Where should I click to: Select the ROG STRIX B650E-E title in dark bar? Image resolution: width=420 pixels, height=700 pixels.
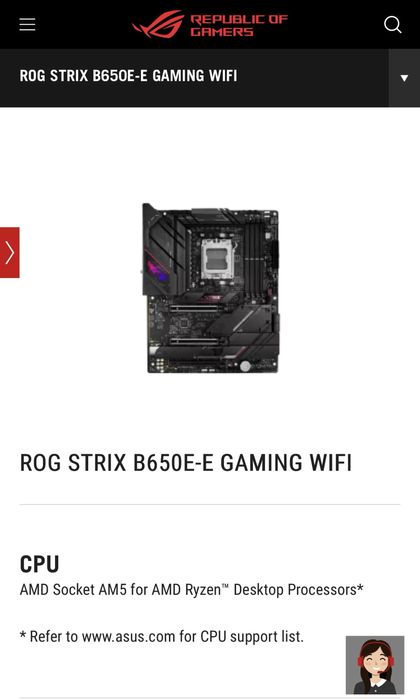pyautogui.click(x=129, y=76)
